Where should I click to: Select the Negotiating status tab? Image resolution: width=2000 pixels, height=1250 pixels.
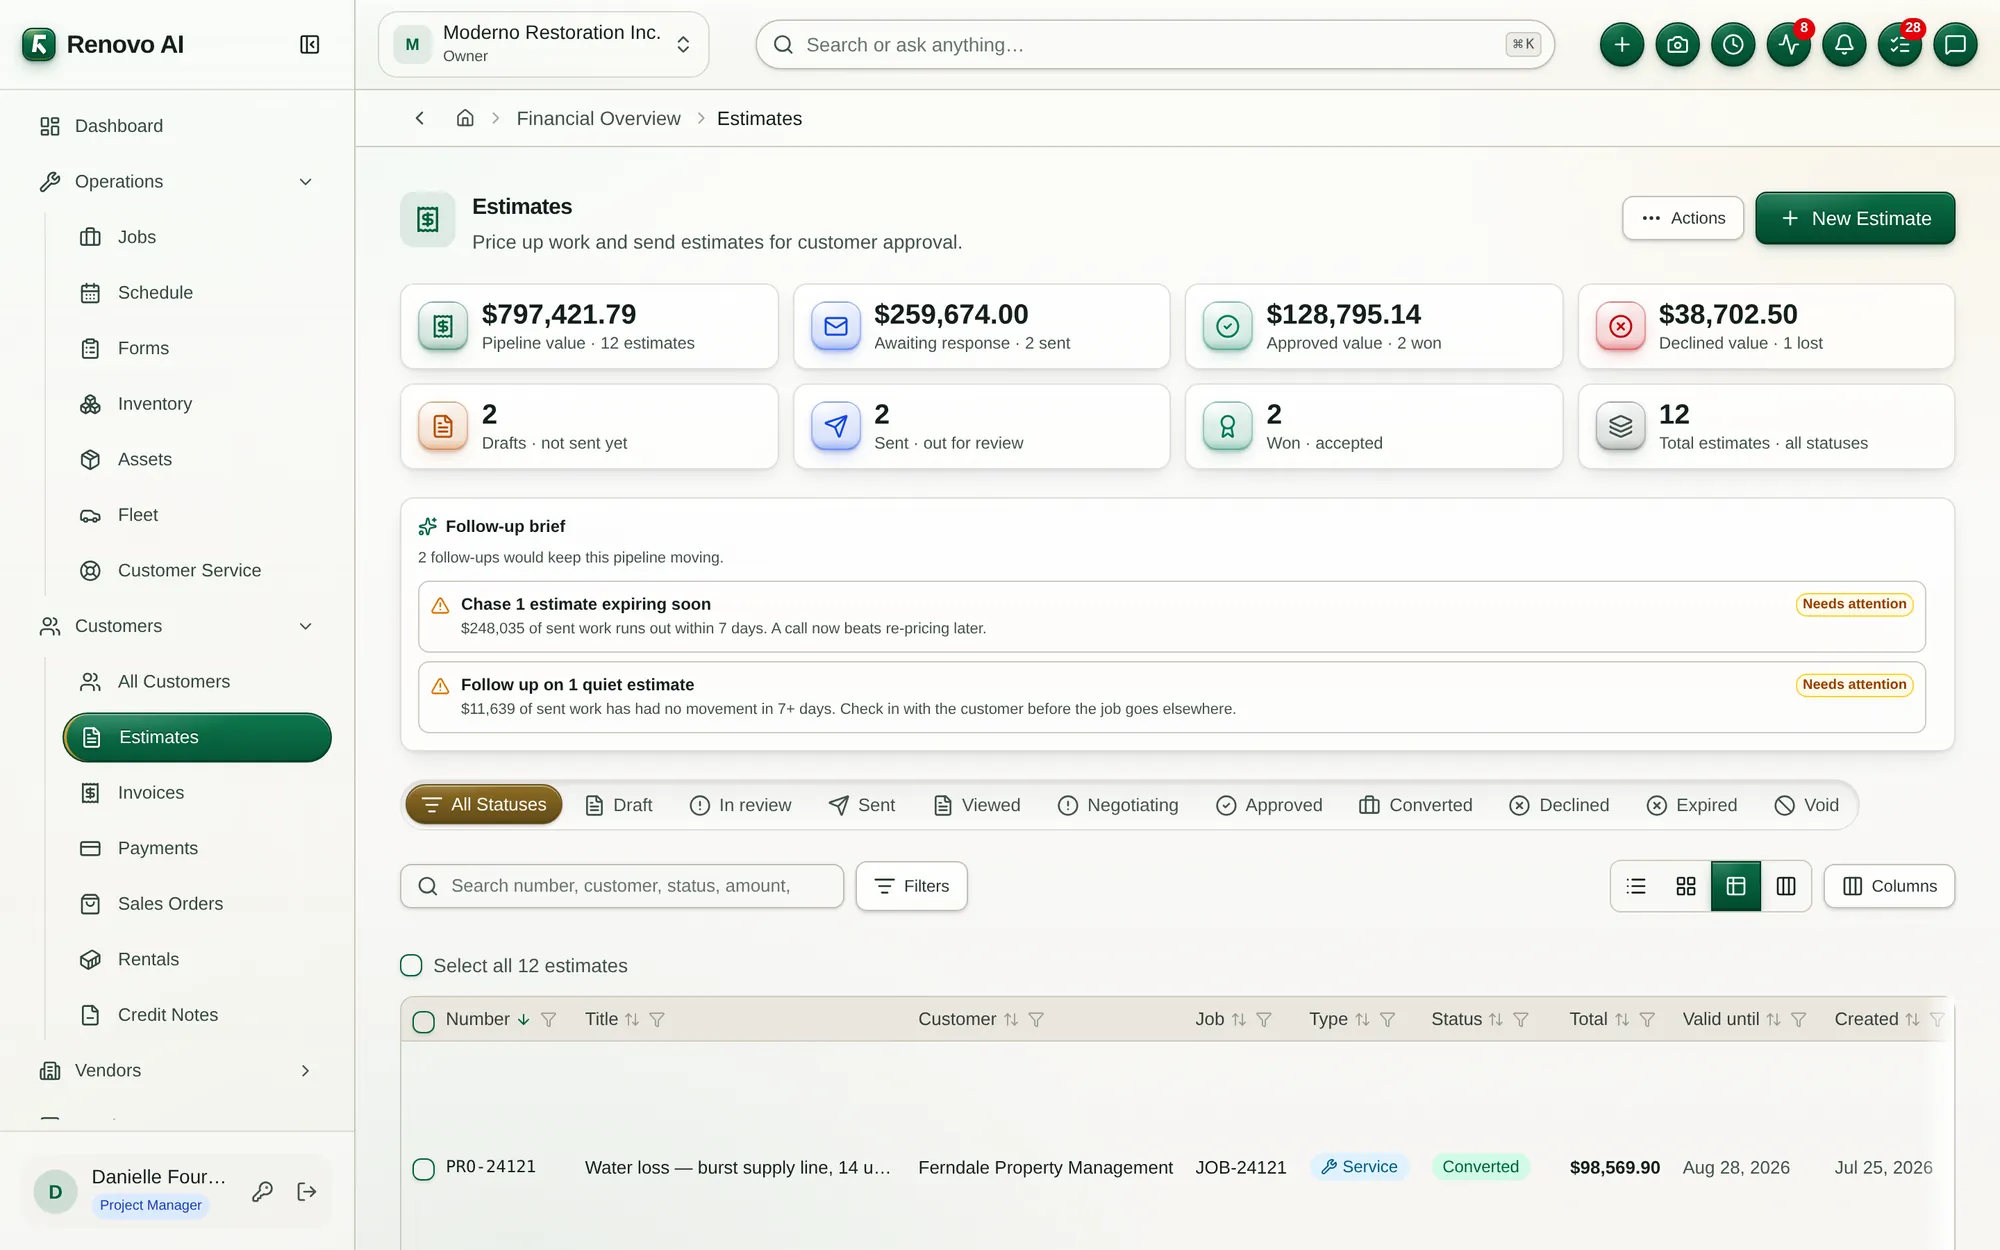tap(1118, 805)
